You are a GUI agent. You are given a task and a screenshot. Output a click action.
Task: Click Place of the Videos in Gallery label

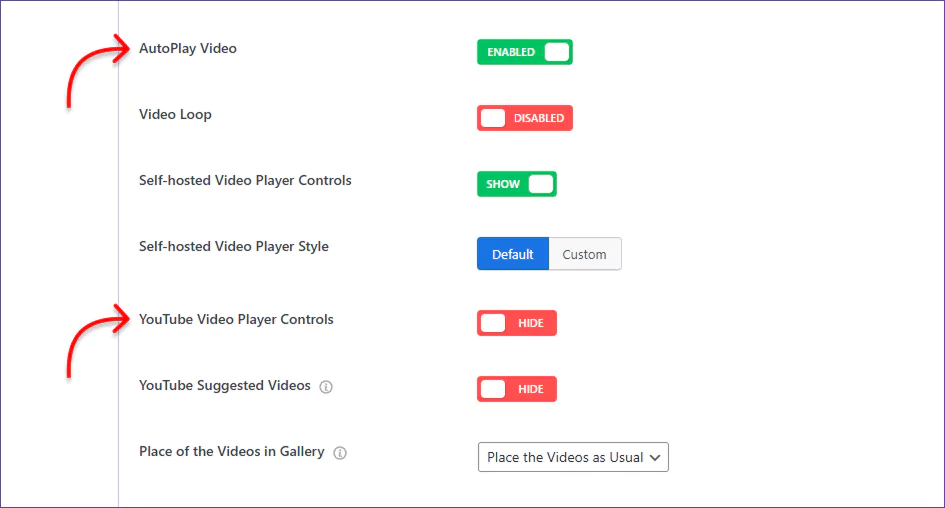click(x=231, y=451)
